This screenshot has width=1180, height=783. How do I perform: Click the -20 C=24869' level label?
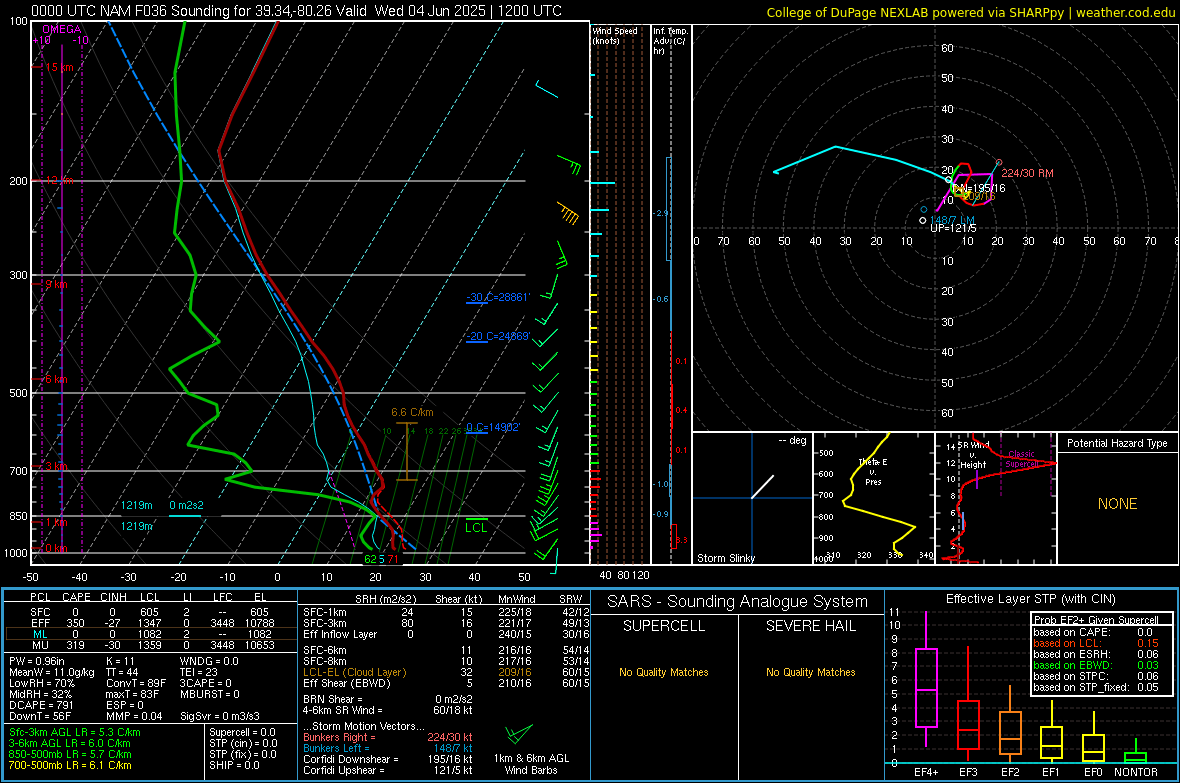pyautogui.click(x=497, y=337)
